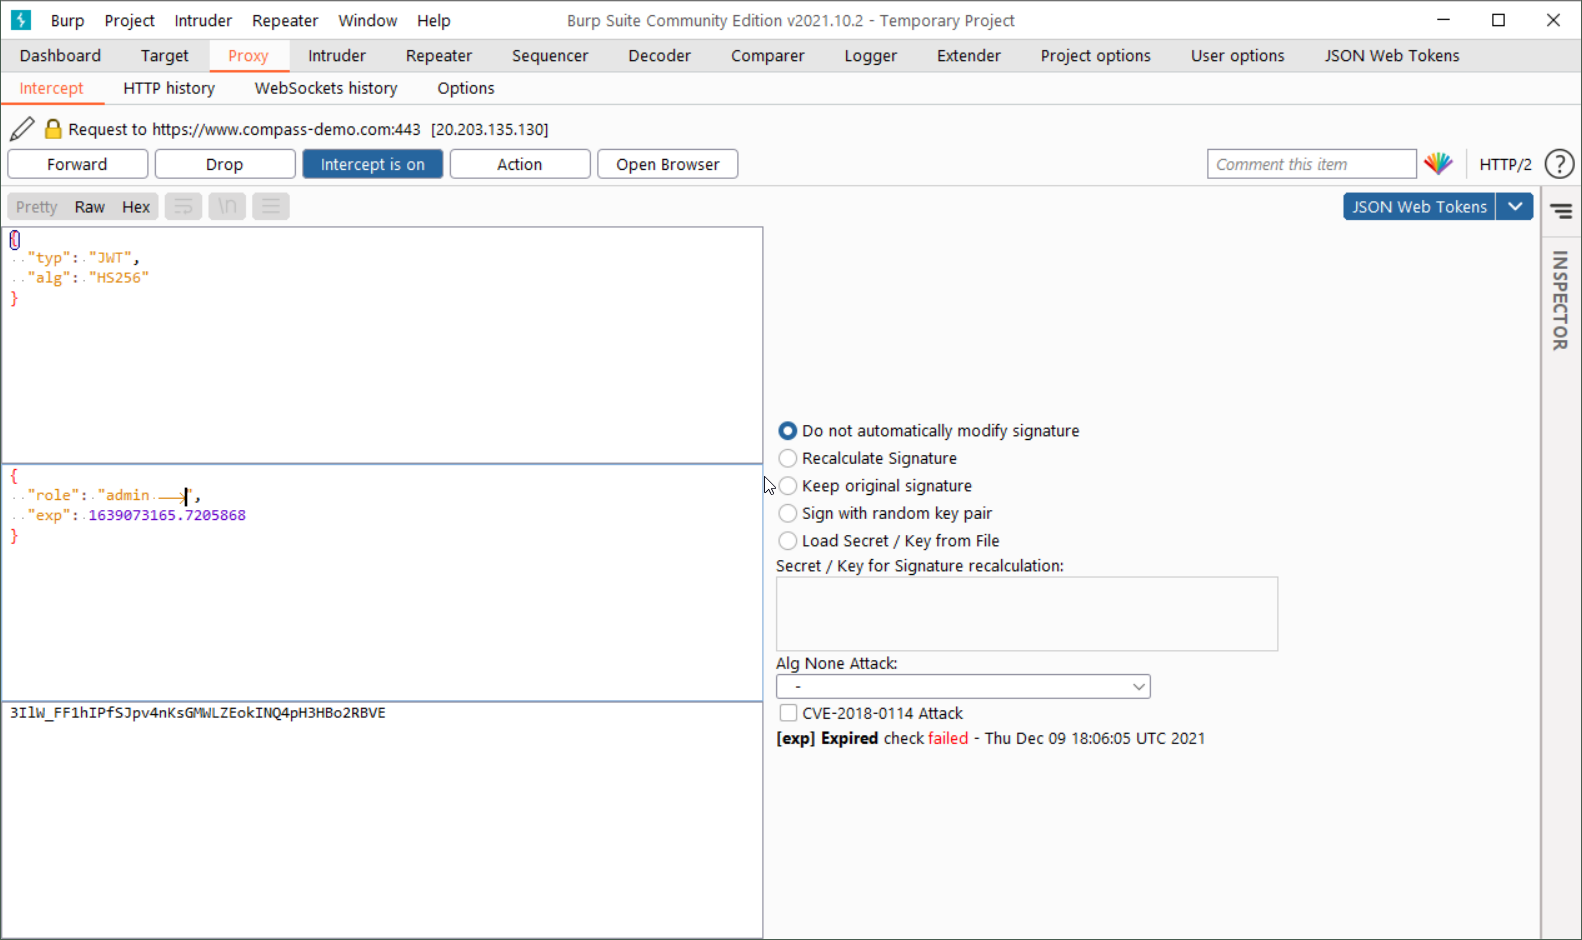Click the padlock HTTPS icon
The image size is (1582, 940).
(53, 129)
